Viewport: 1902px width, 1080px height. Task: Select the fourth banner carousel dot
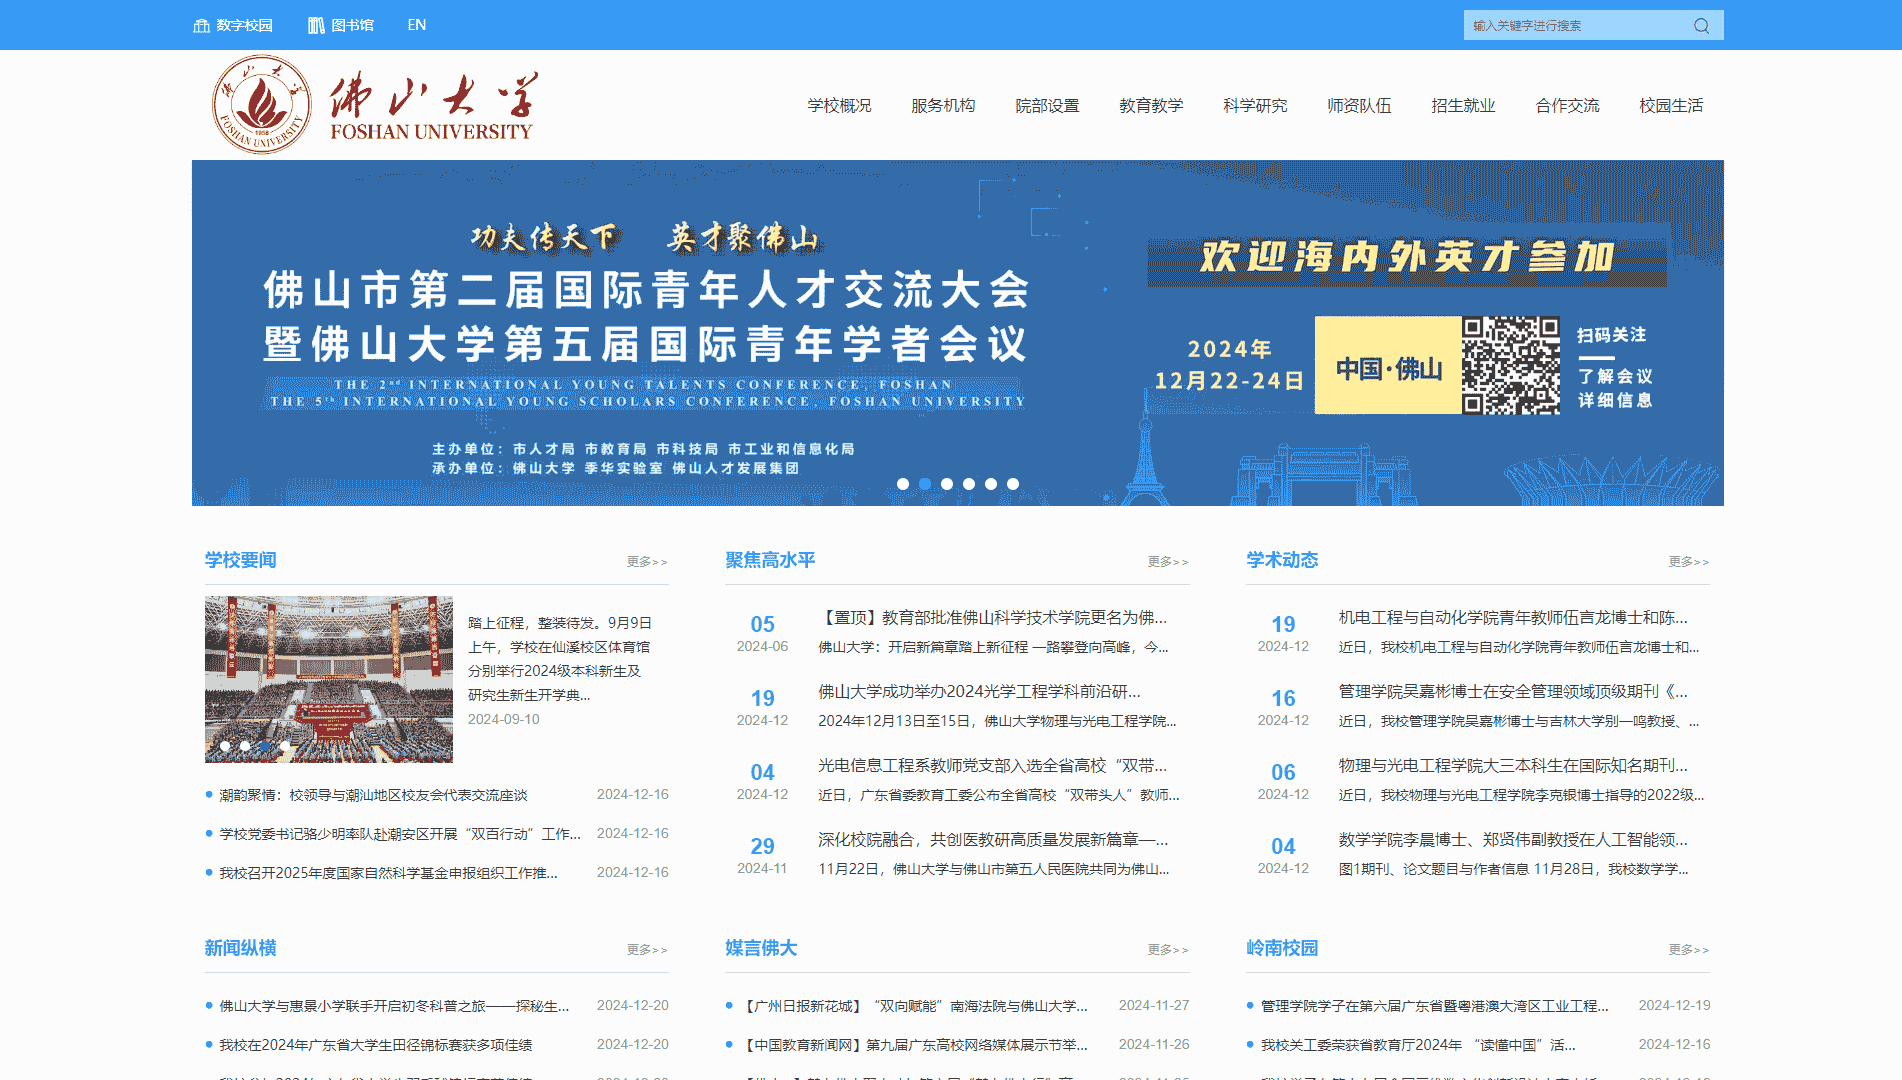(969, 484)
